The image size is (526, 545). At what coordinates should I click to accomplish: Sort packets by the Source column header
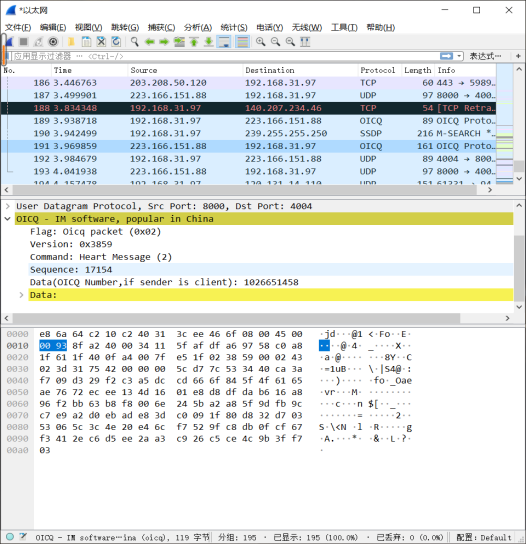185,70
